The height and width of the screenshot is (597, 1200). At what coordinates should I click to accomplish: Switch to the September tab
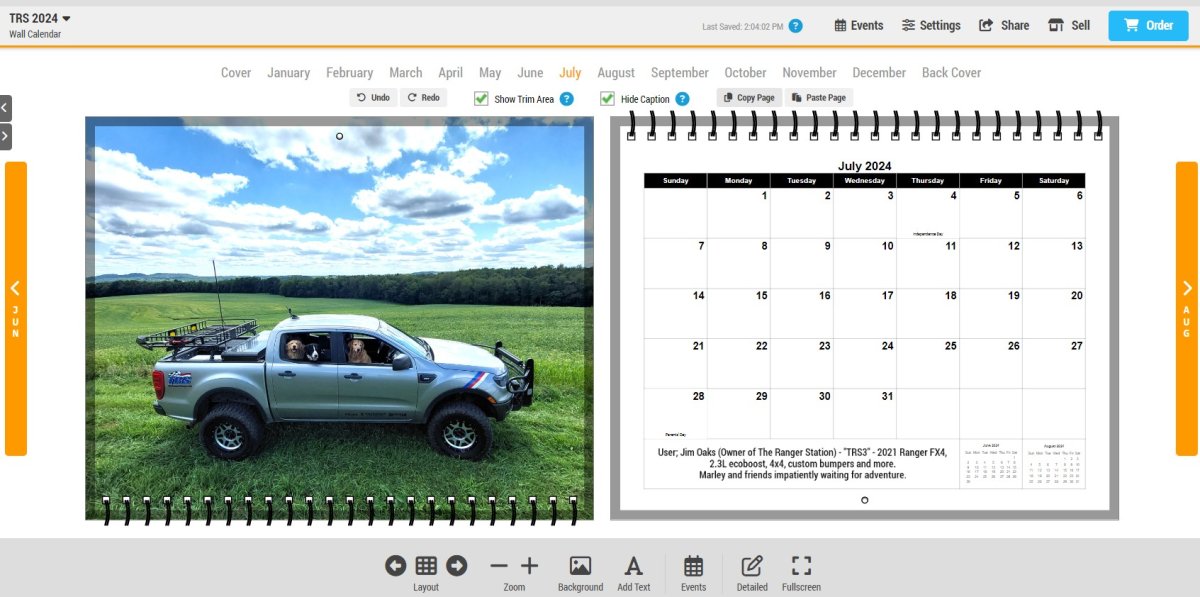(x=680, y=73)
